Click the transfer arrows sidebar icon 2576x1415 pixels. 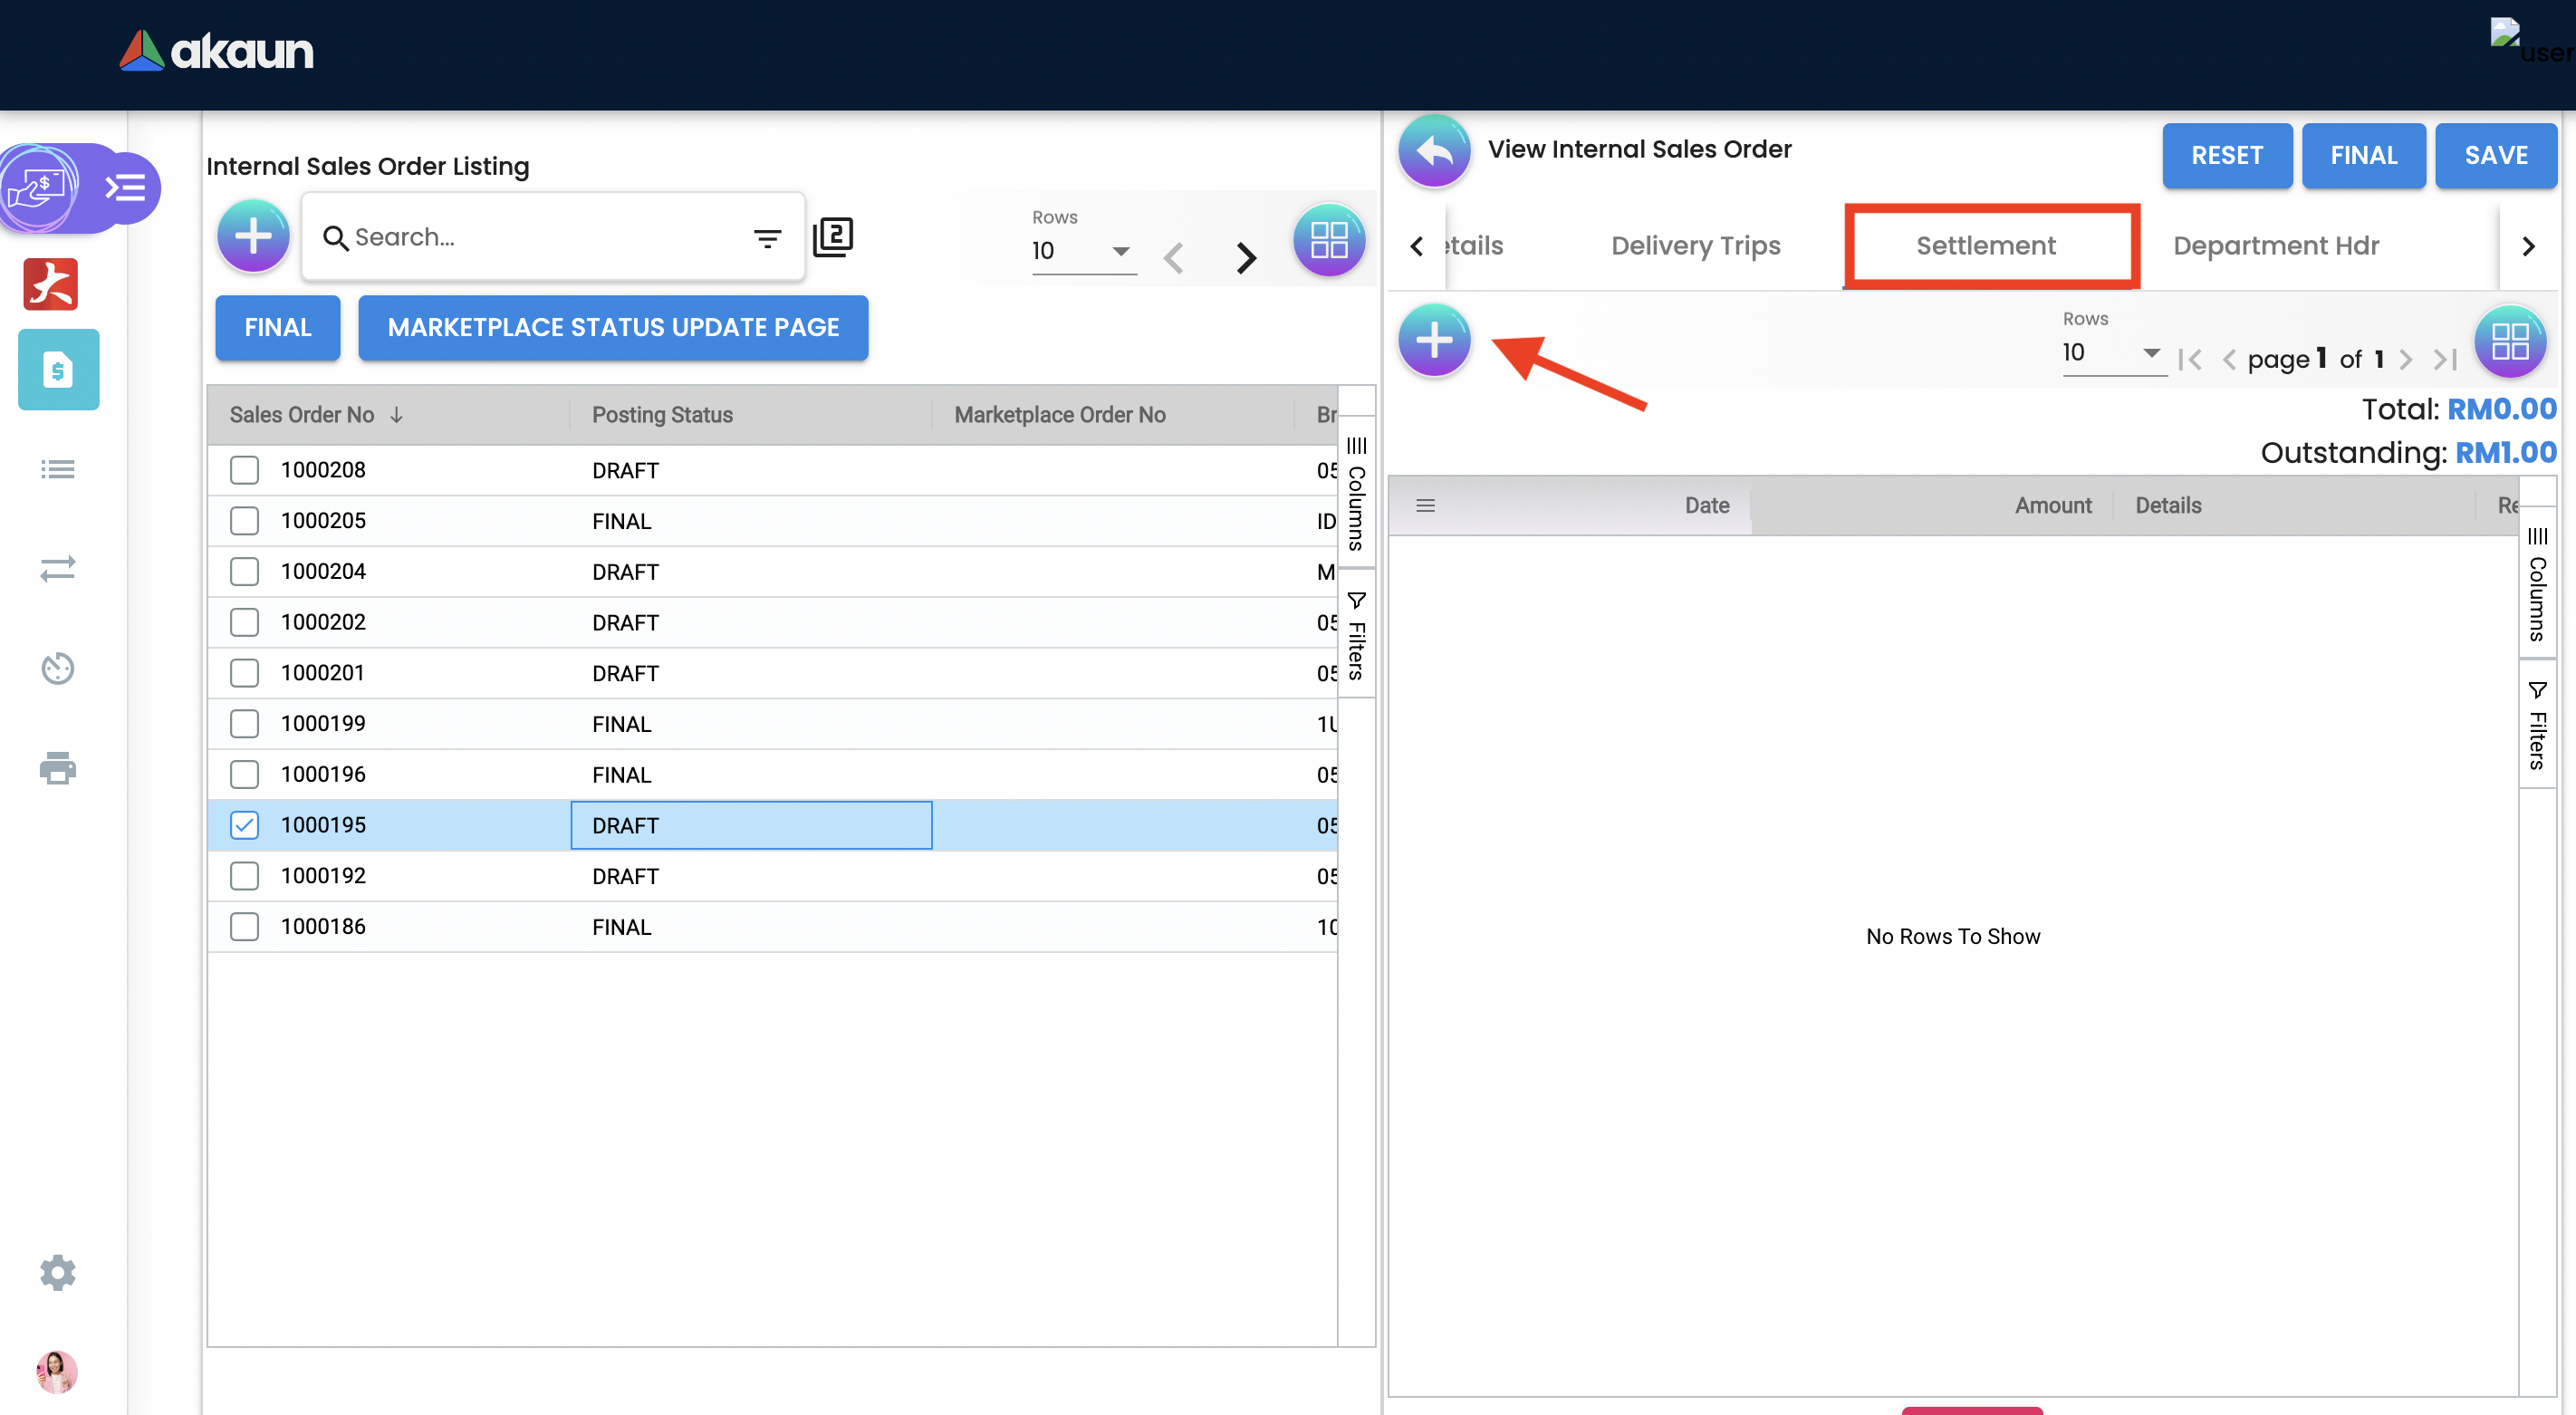coord(57,568)
